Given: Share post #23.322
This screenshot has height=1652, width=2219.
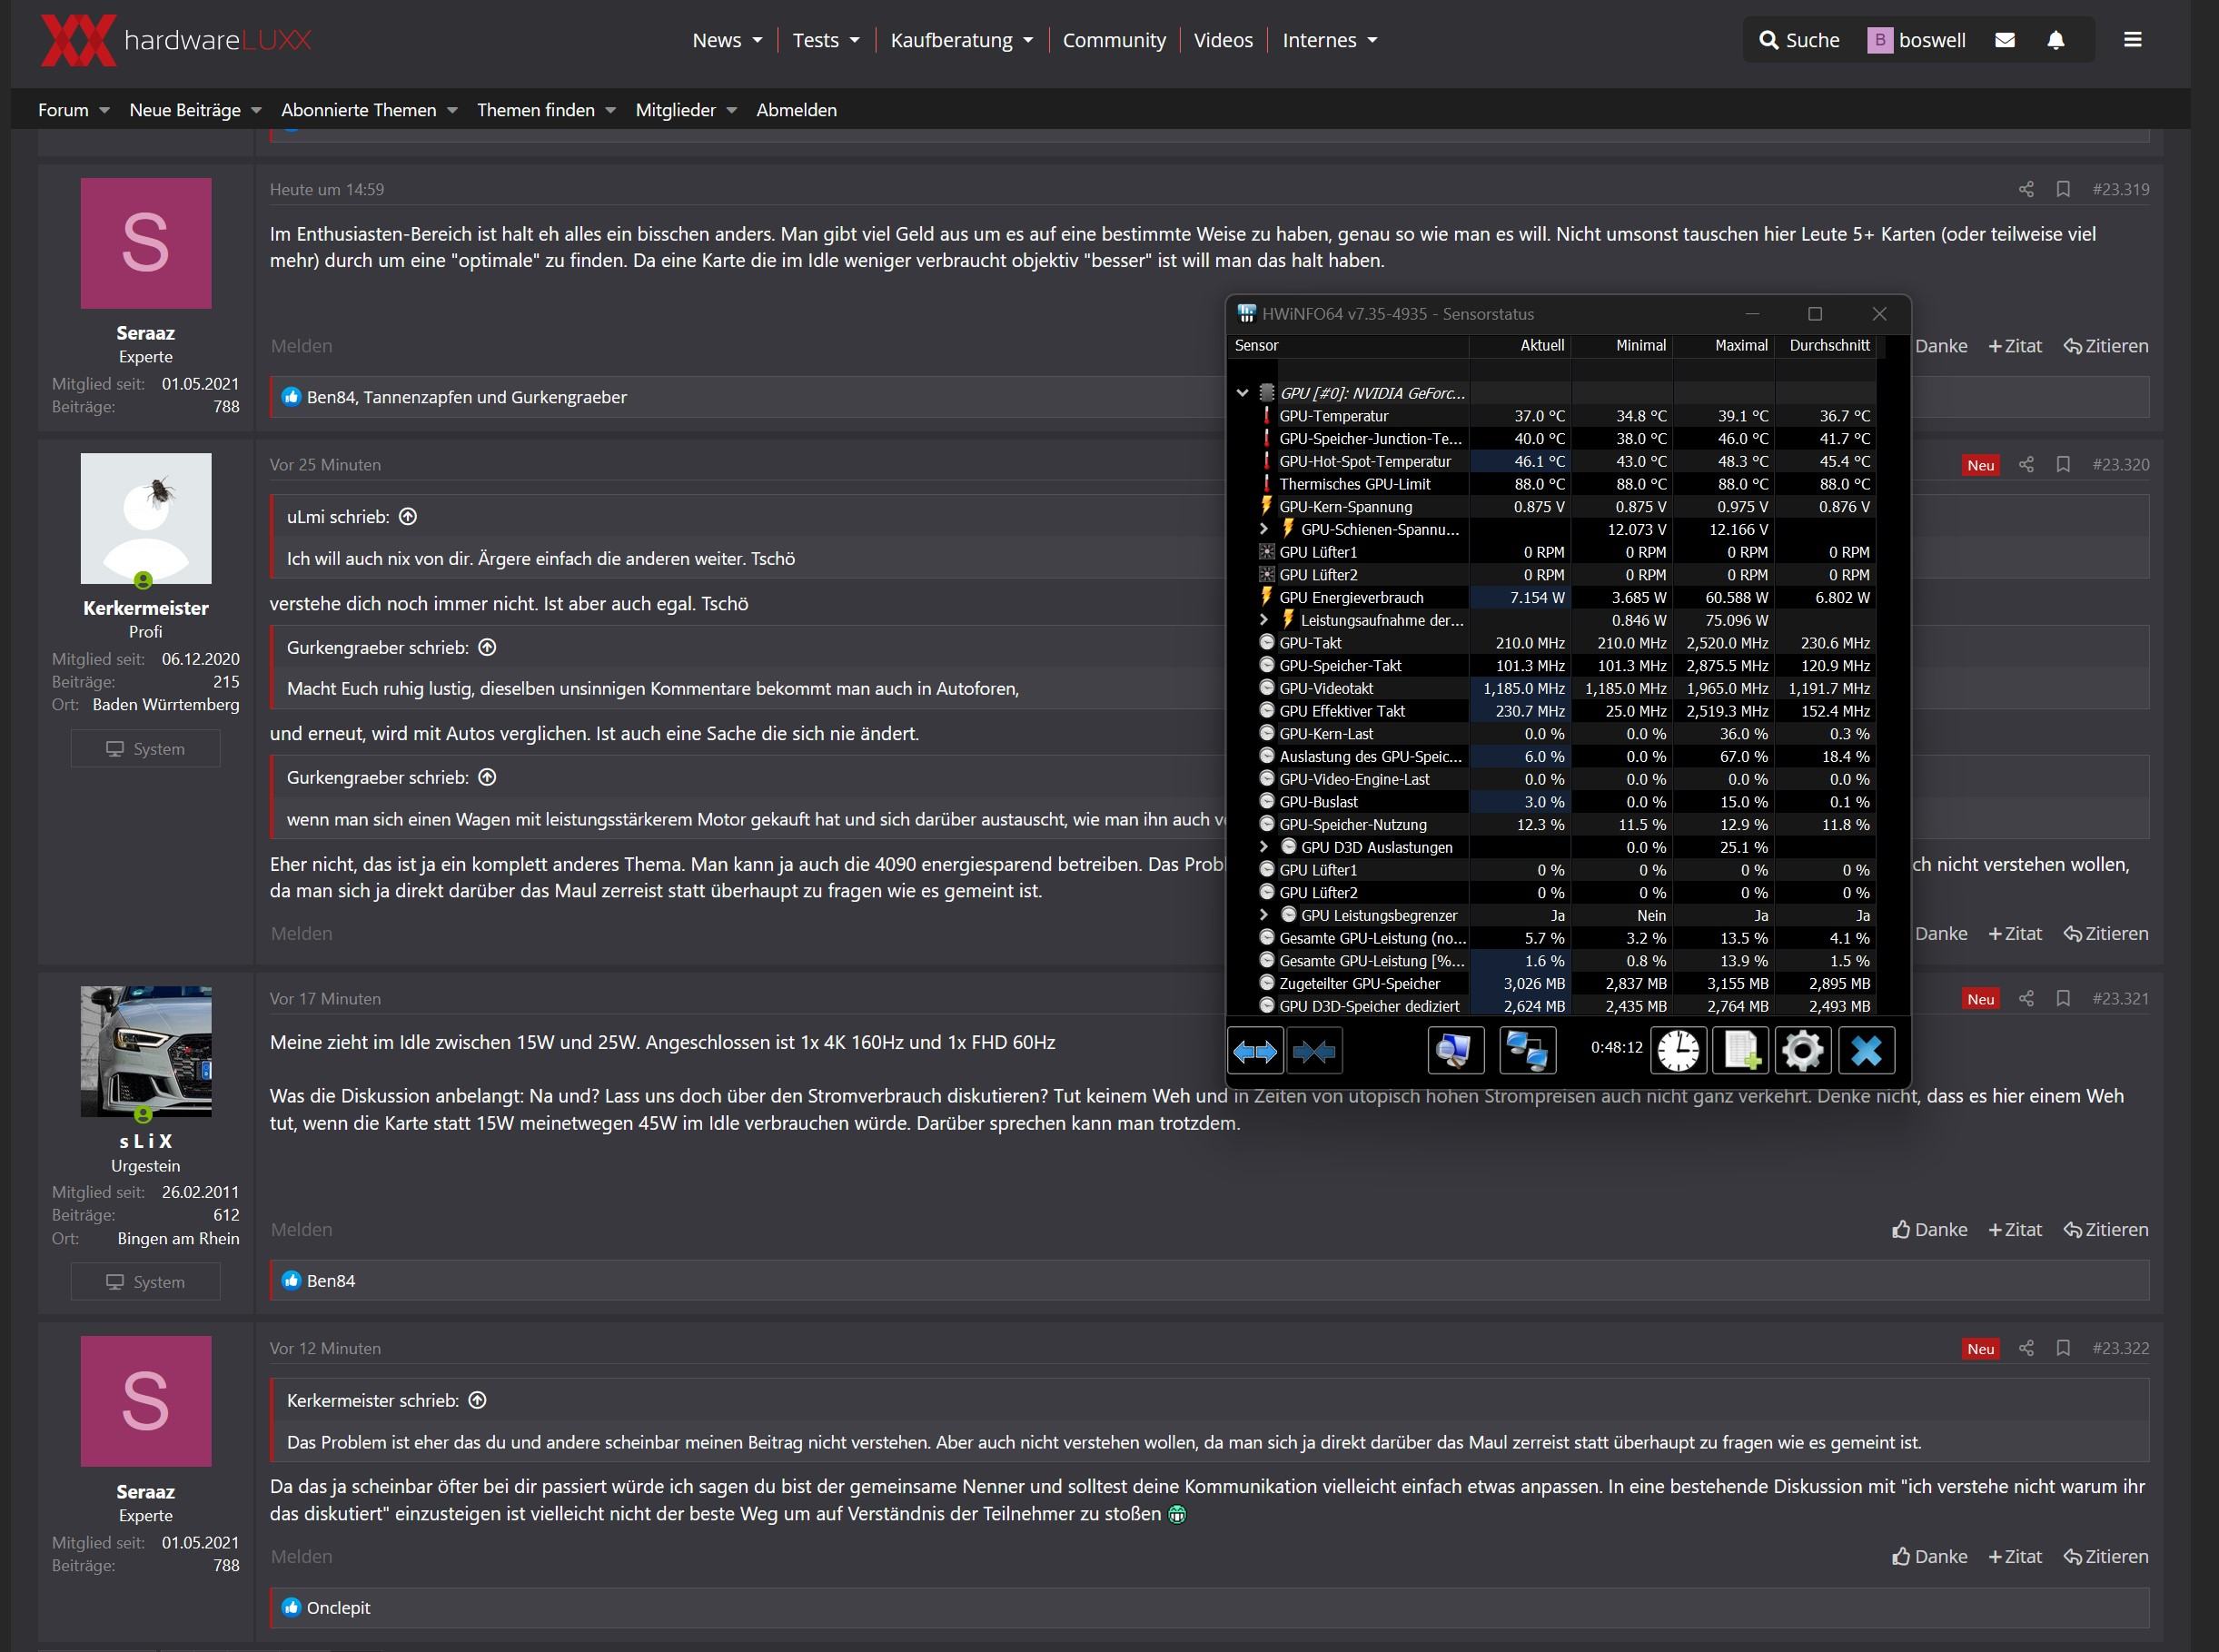Looking at the screenshot, I should [x=2026, y=1348].
